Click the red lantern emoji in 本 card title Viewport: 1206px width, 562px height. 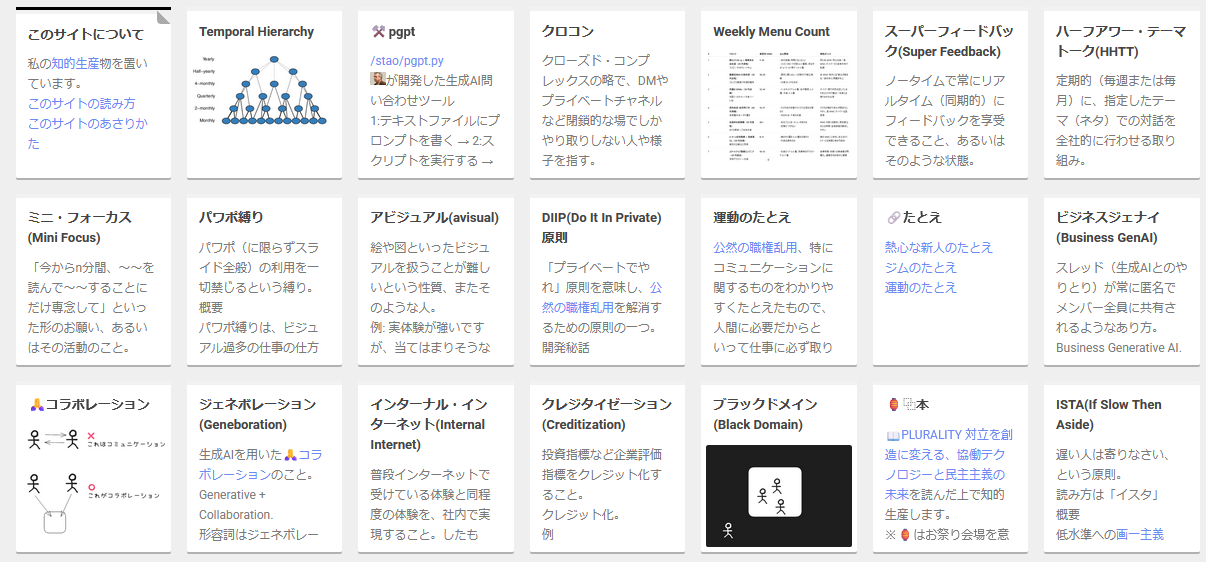[x=893, y=405]
